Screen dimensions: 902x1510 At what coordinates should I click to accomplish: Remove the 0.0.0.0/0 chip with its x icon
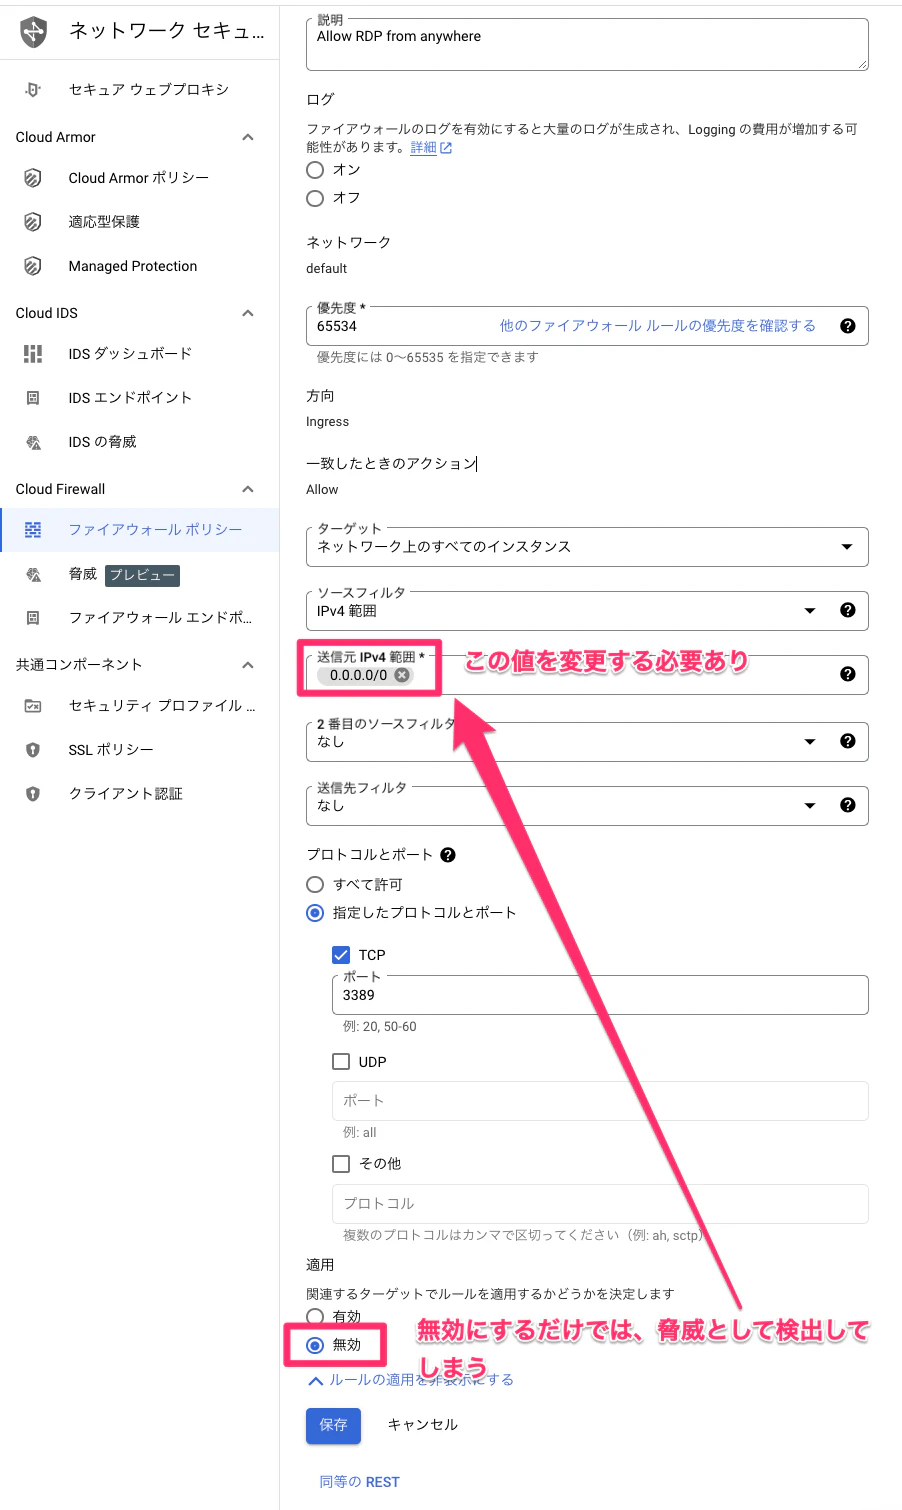coord(402,675)
